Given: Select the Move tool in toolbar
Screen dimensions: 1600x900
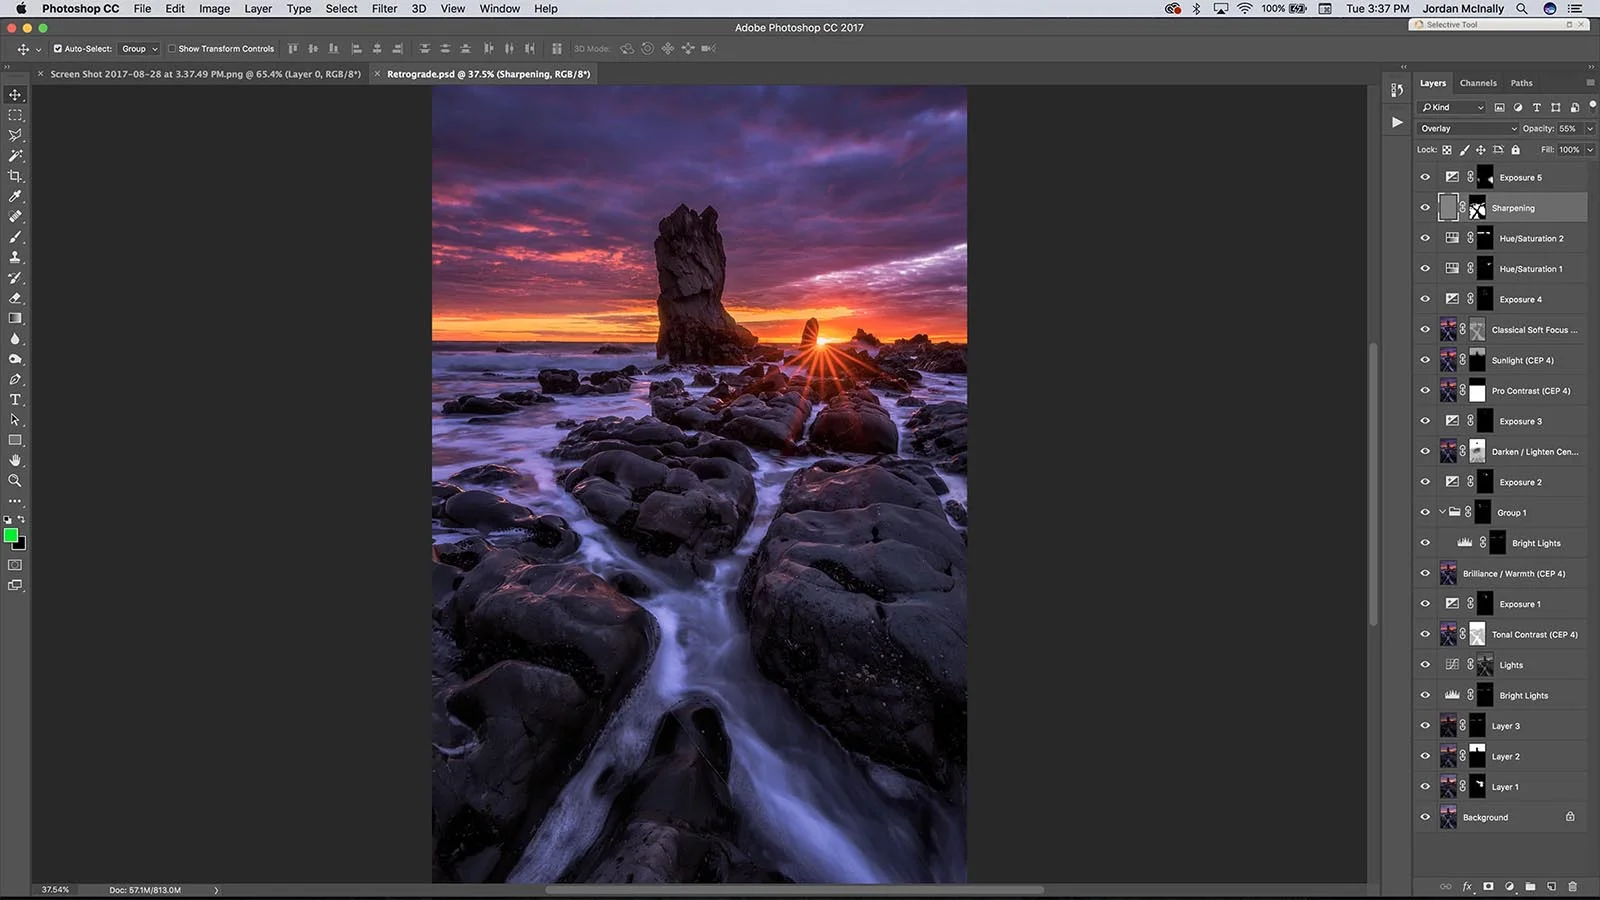Looking at the screenshot, I should coord(15,95).
